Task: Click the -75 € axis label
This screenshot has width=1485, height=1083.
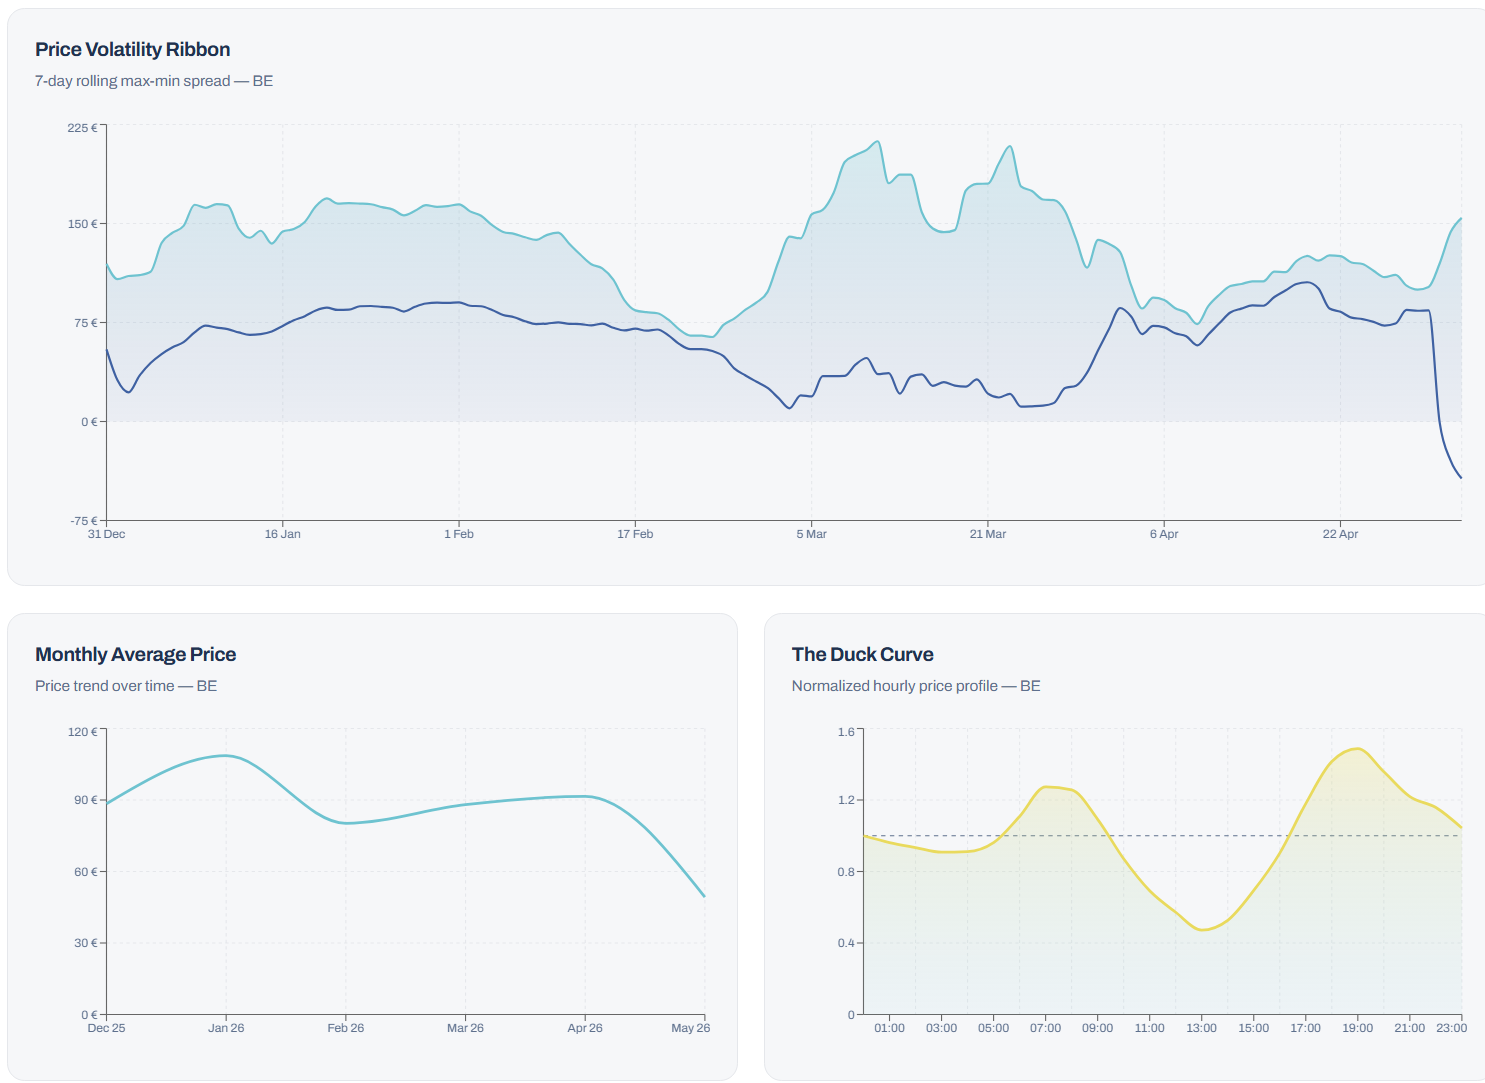Action: (x=84, y=521)
